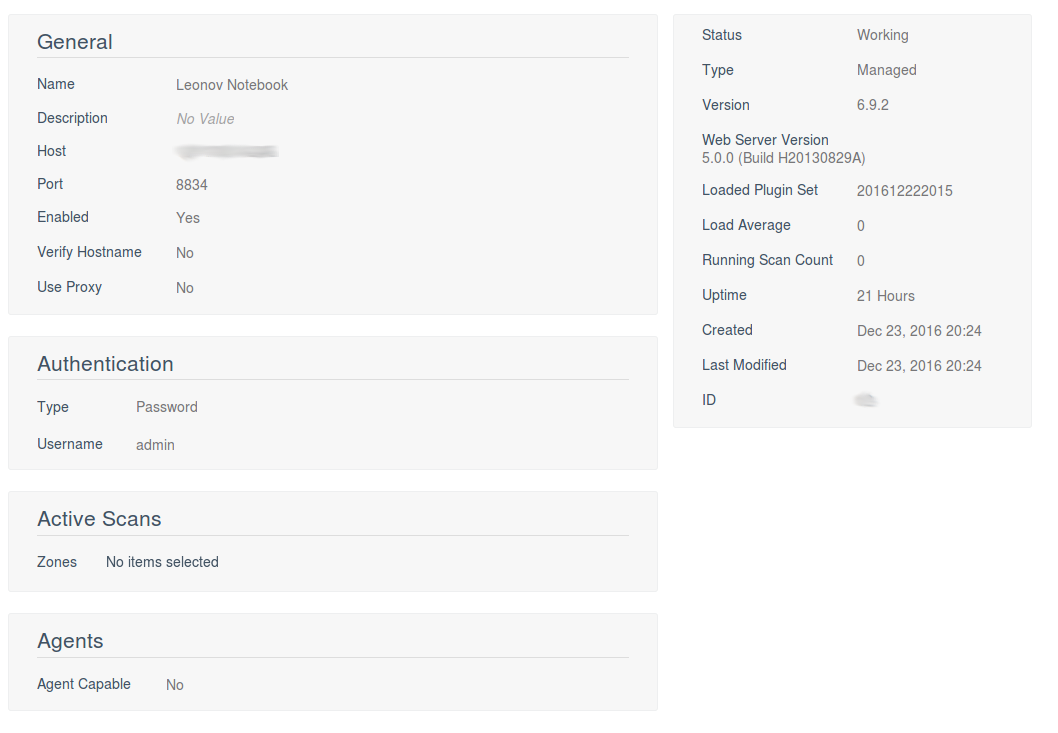Click the Uptime value 21 Hours
The height and width of the screenshot is (733, 1058).
coord(886,296)
